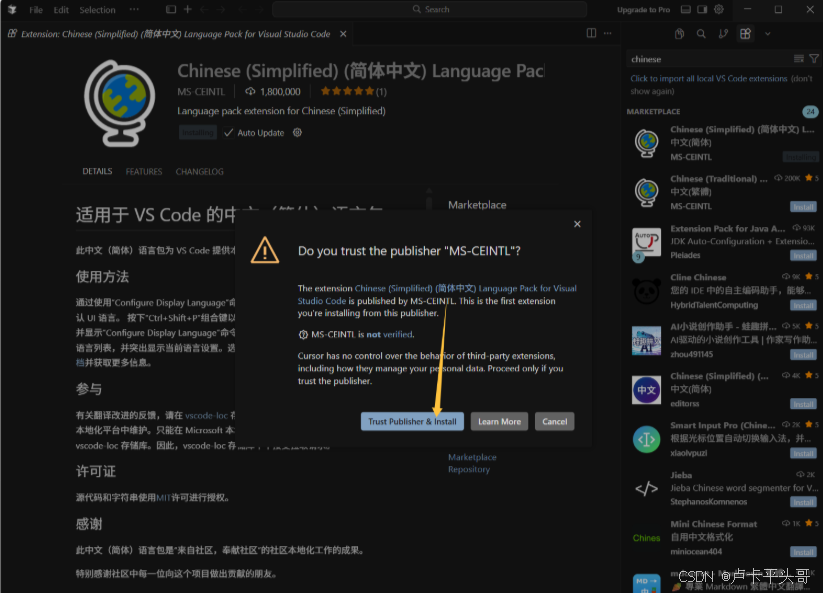Open the sidebar Search view icon
This screenshot has width=823, height=593.
(x=701, y=34)
